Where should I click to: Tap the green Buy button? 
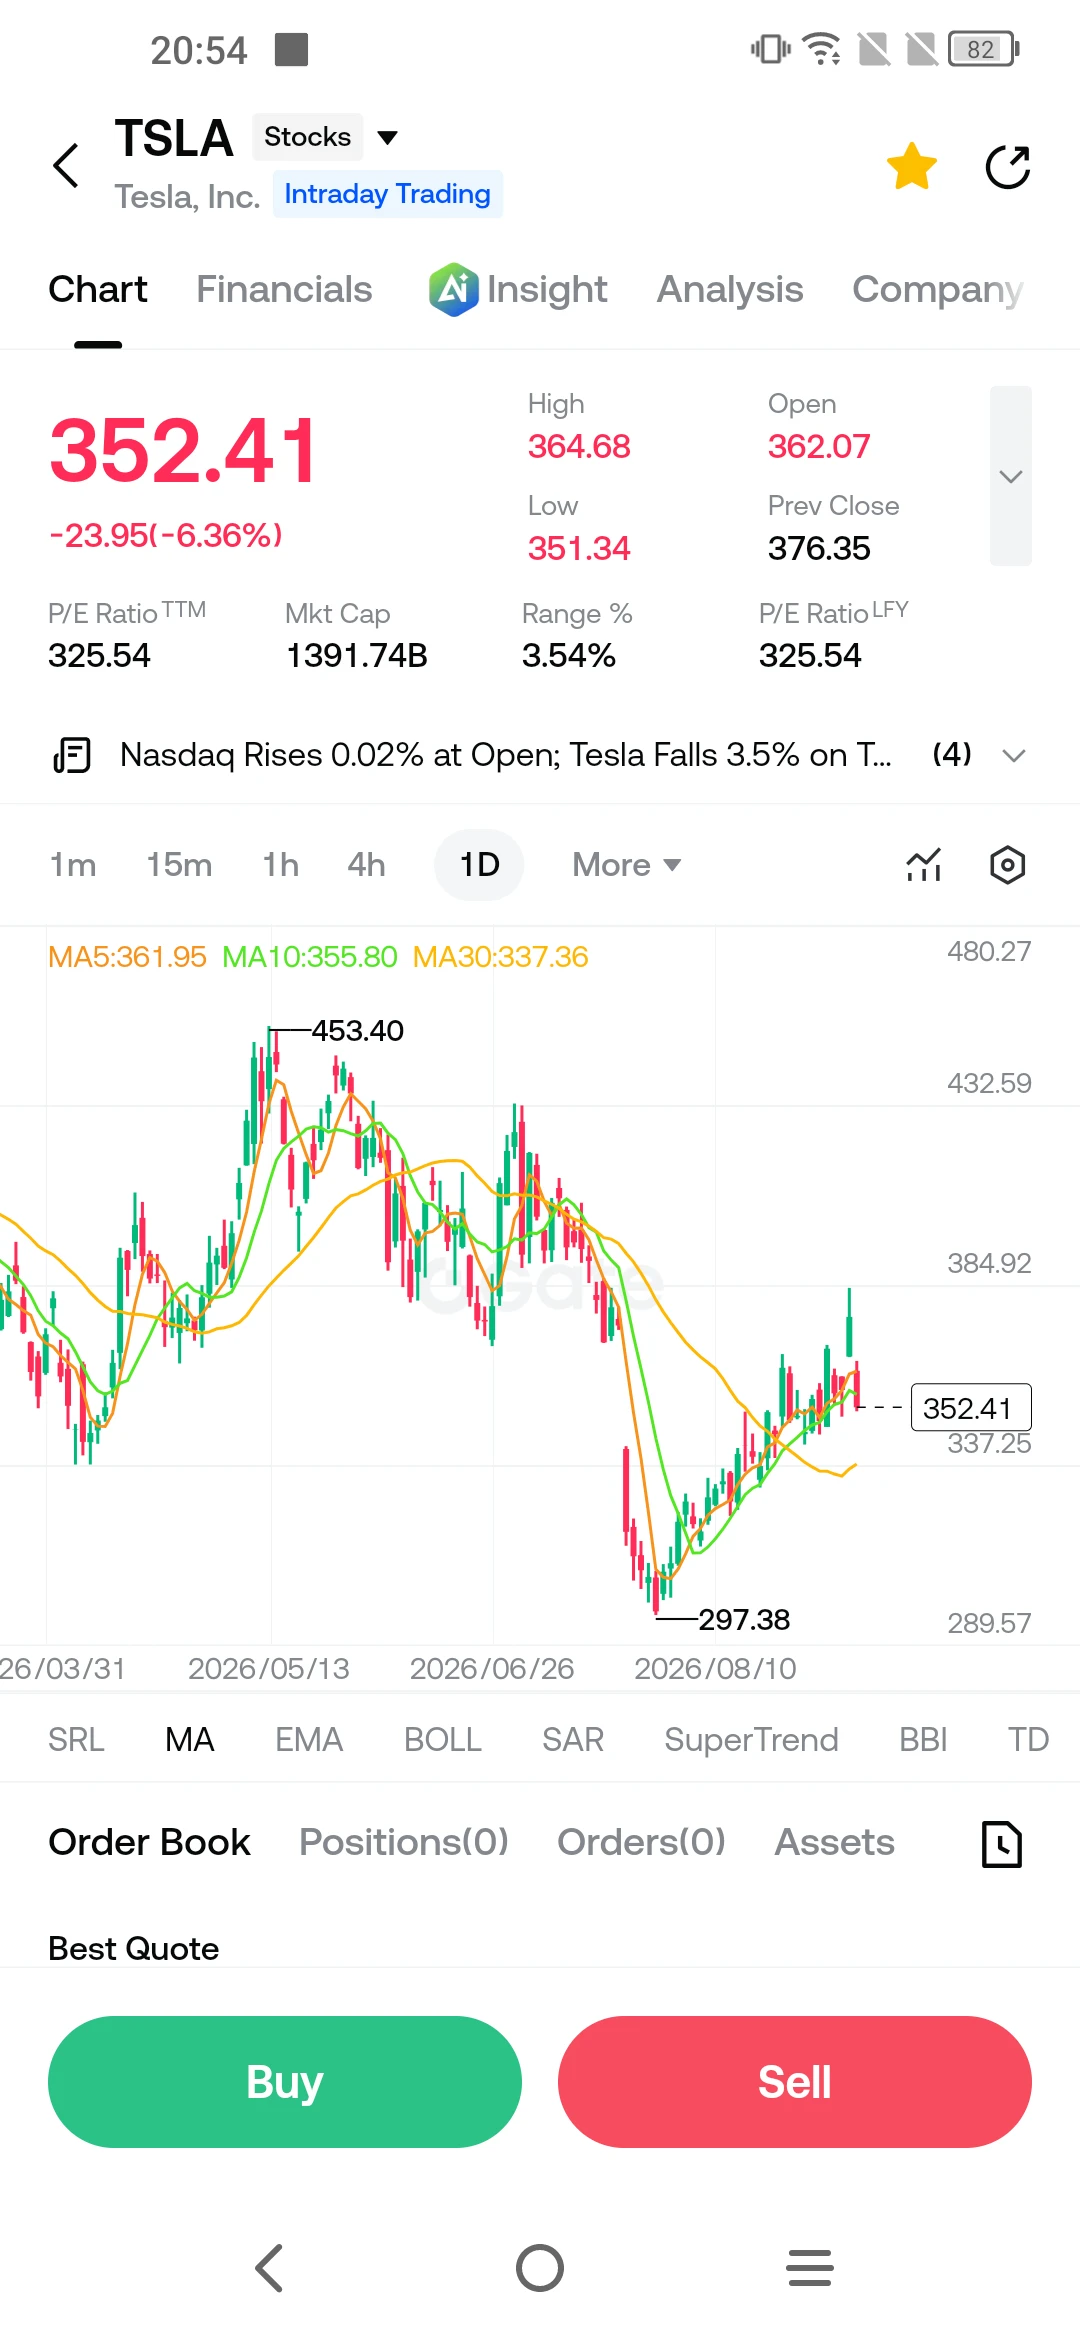point(285,2082)
